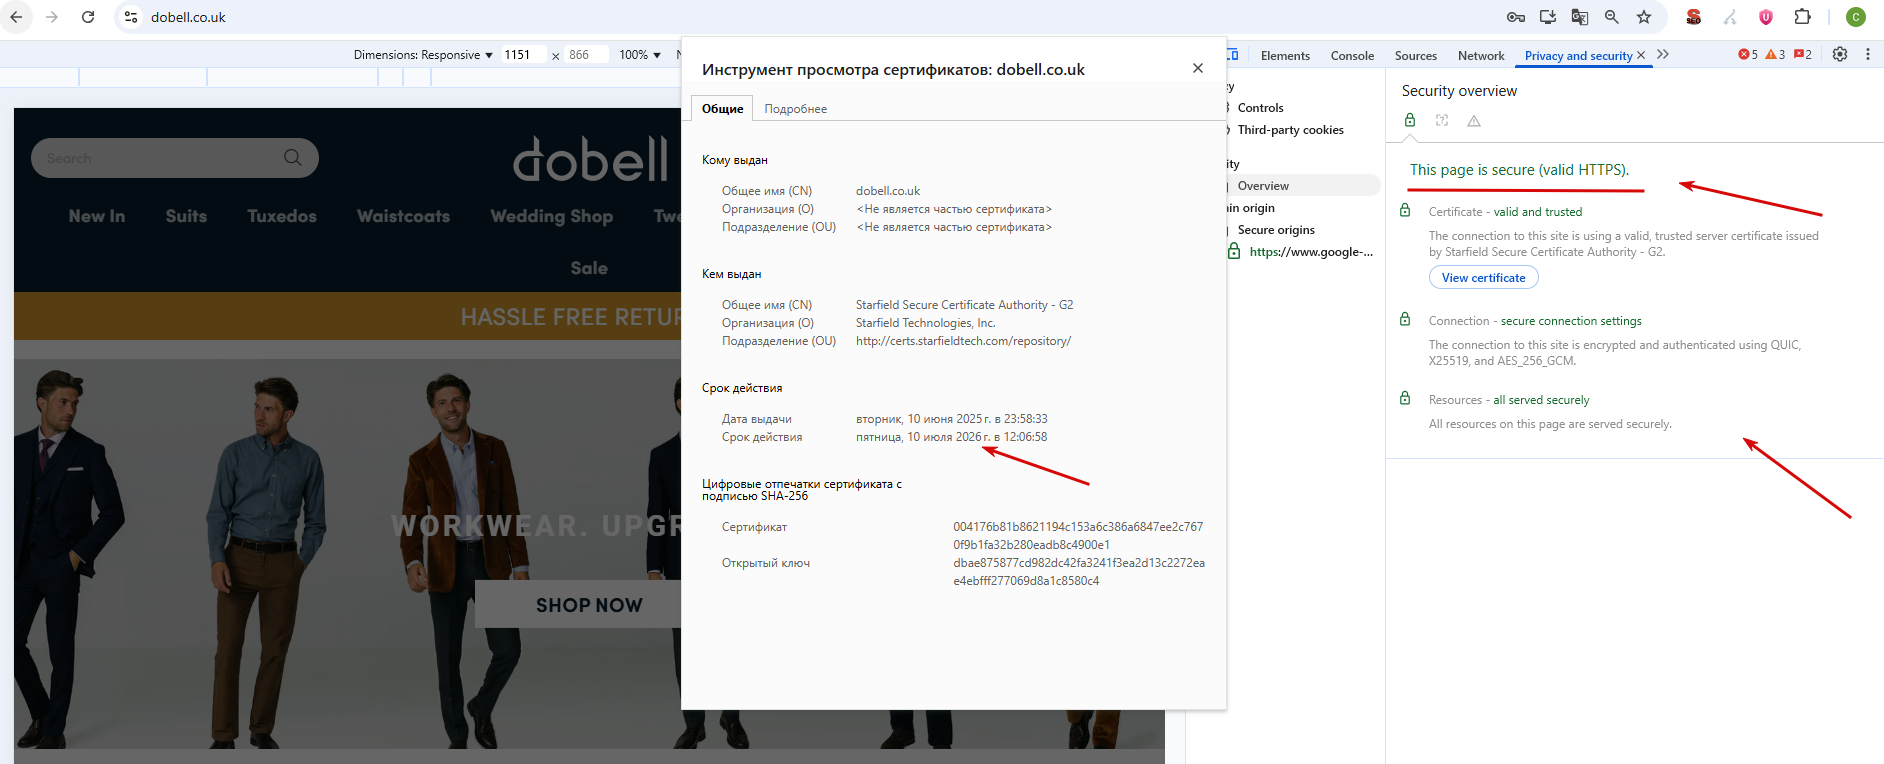Open the saved passwords key icon
Viewport: 1884px width, 764px height.
click(x=1516, y=17)
